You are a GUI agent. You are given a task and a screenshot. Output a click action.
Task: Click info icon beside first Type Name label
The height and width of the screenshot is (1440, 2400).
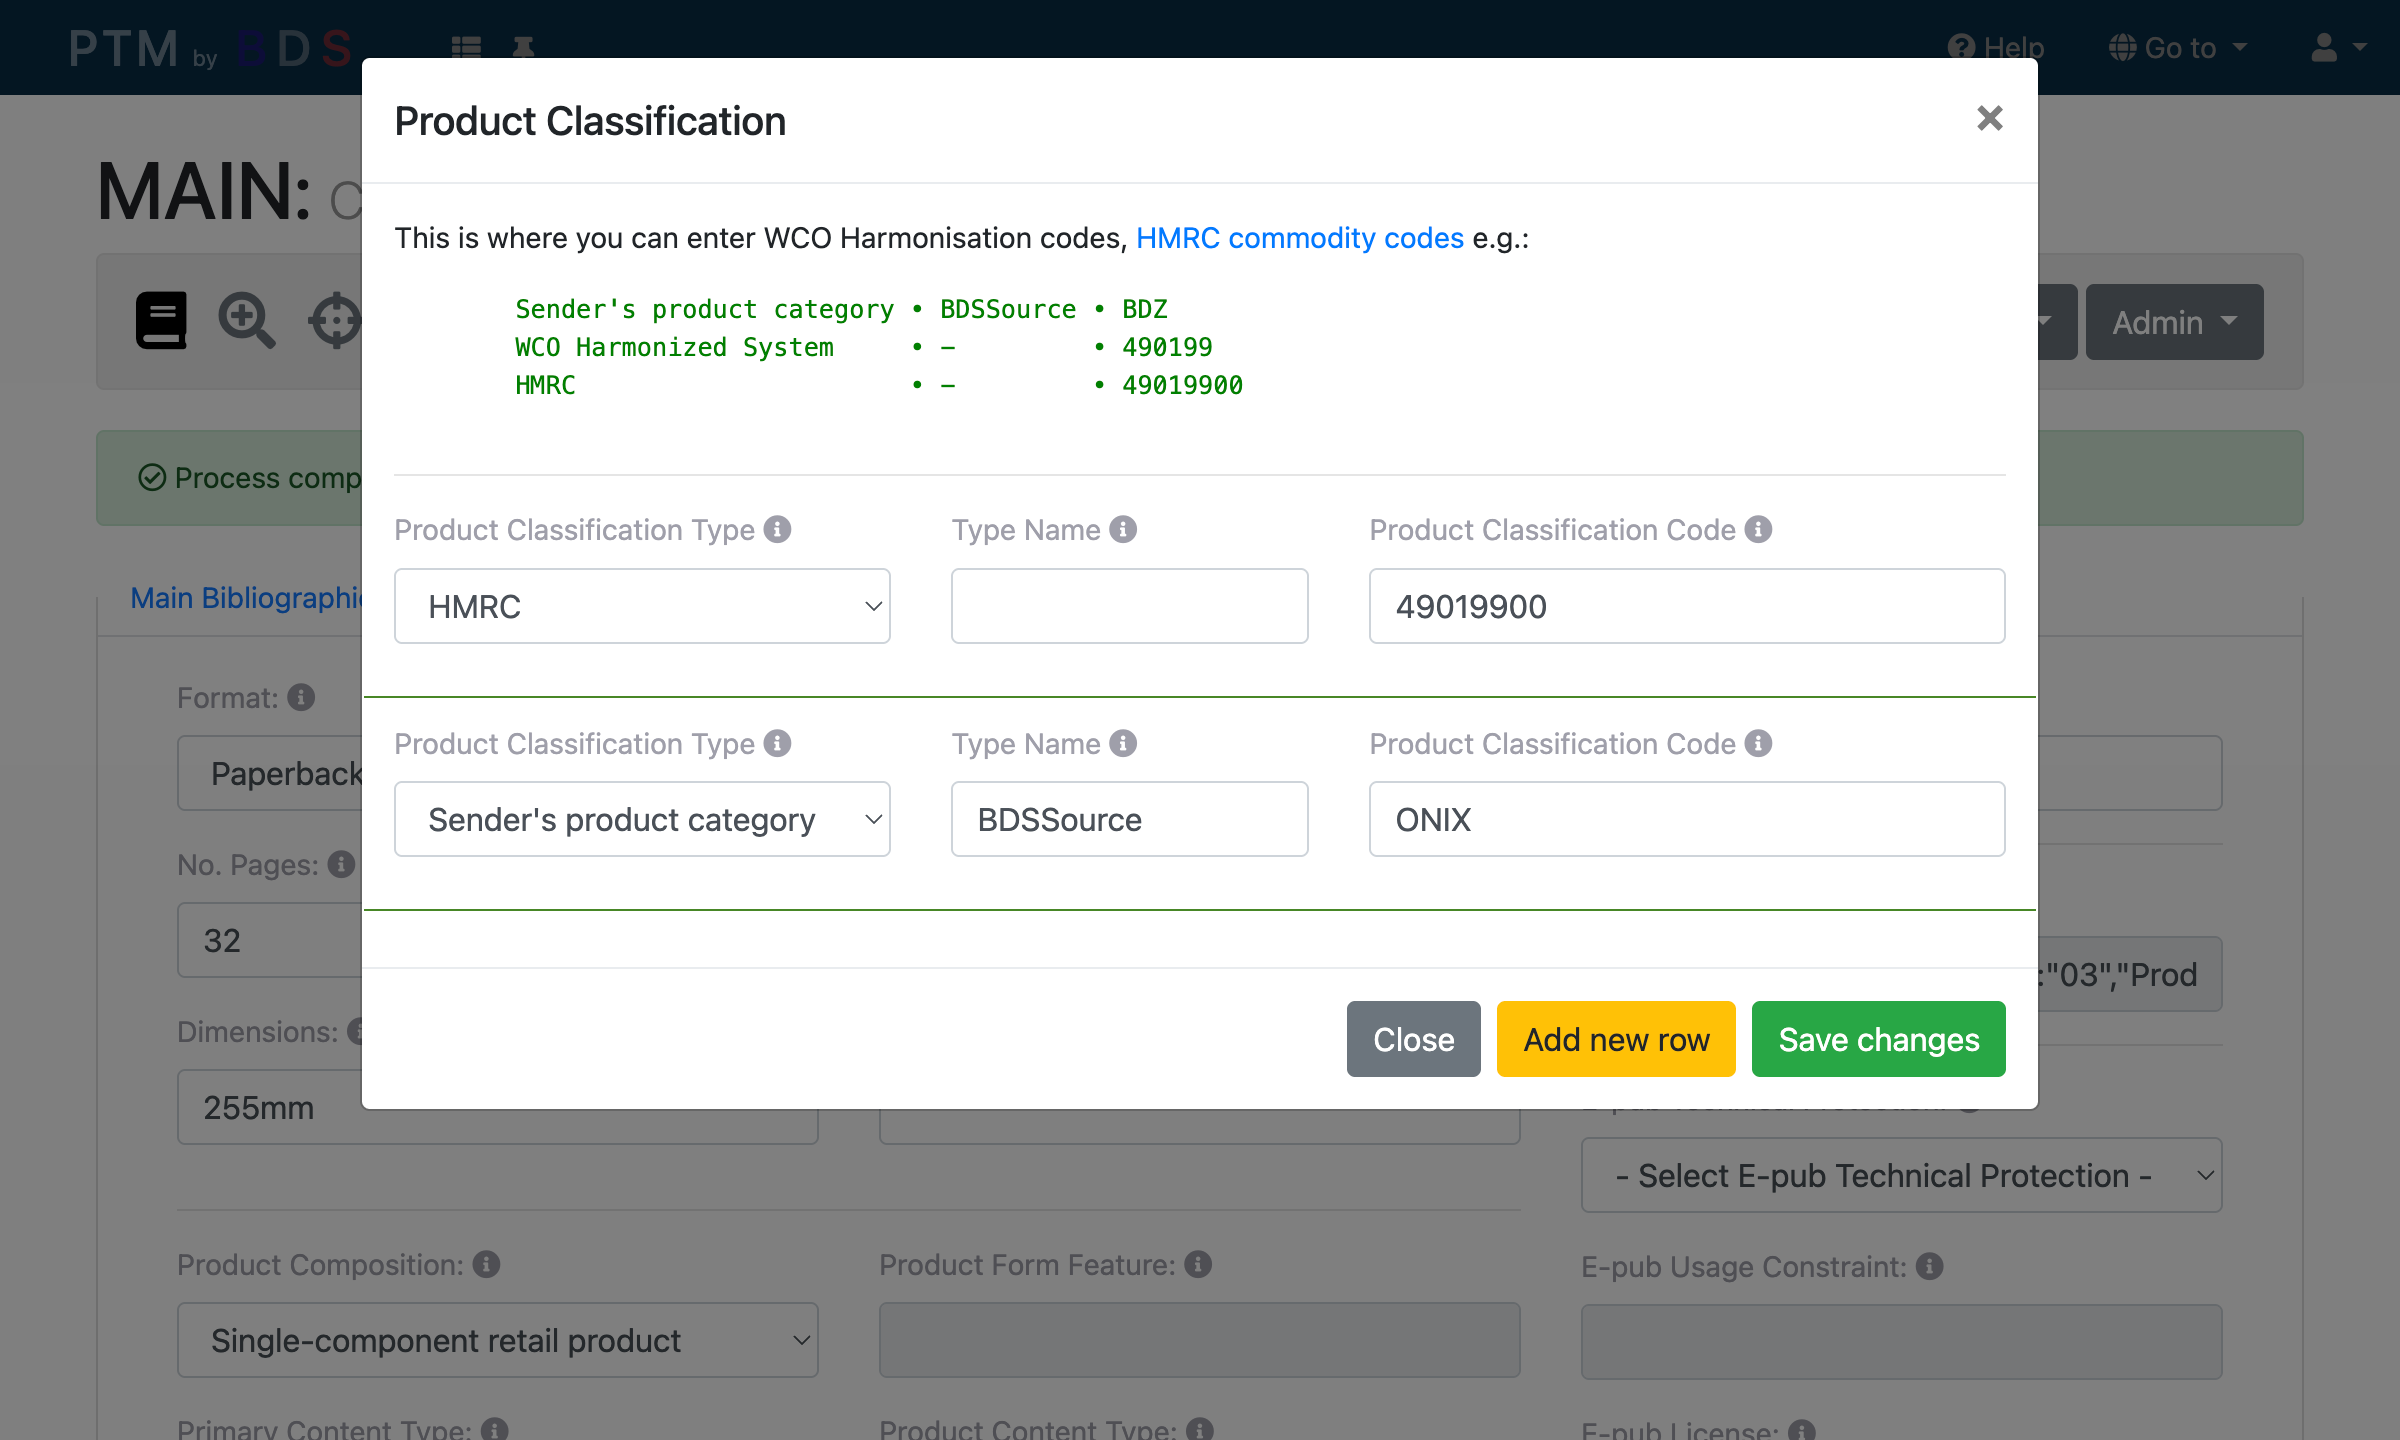click(x=1123, y=529)
